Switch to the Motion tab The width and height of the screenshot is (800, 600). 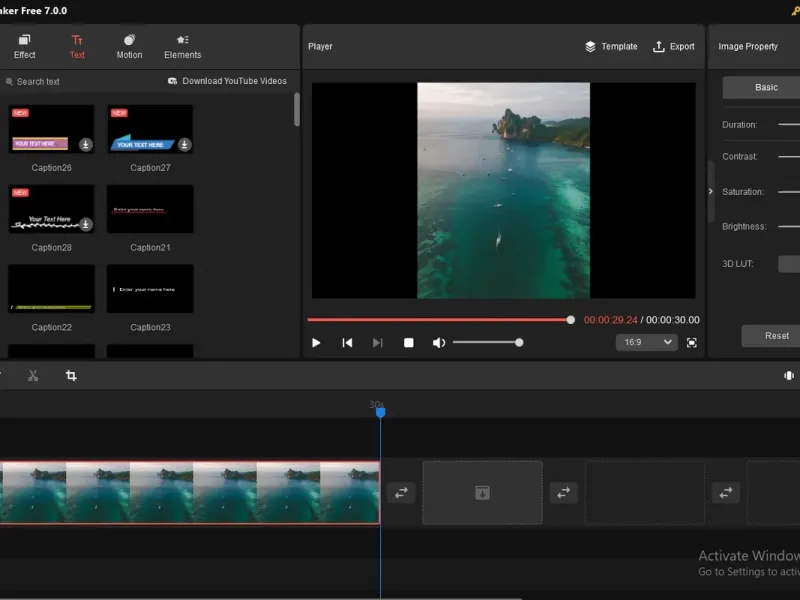click(x=129, y=46)
